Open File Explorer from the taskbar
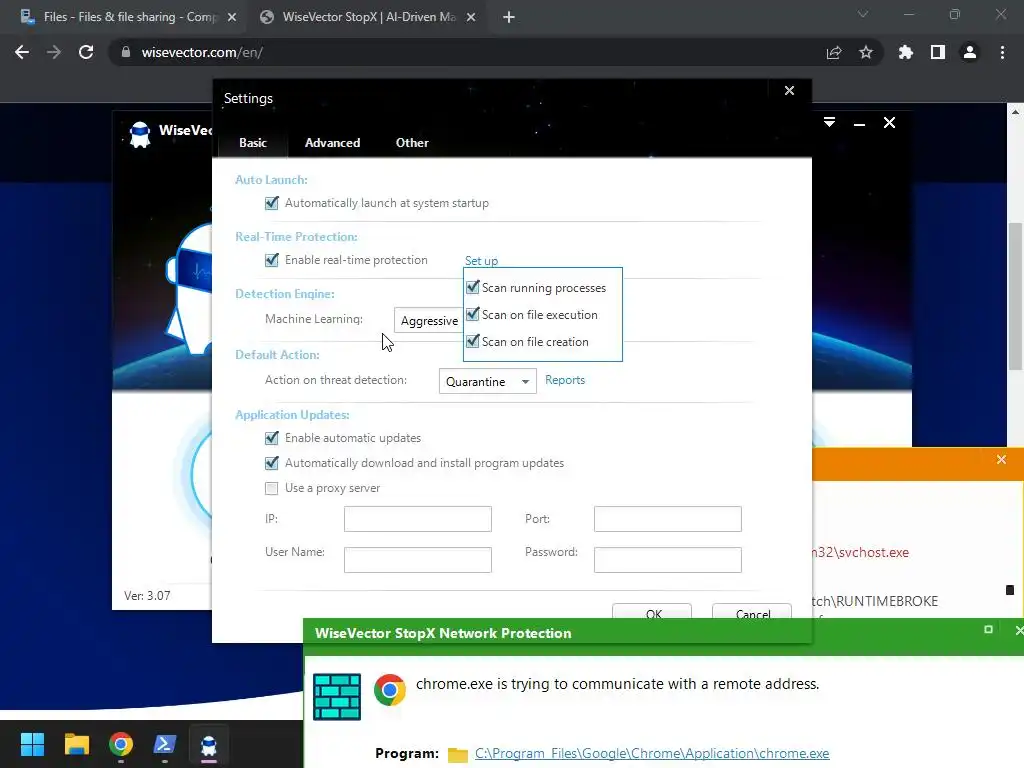 click(x=76, y=744)
